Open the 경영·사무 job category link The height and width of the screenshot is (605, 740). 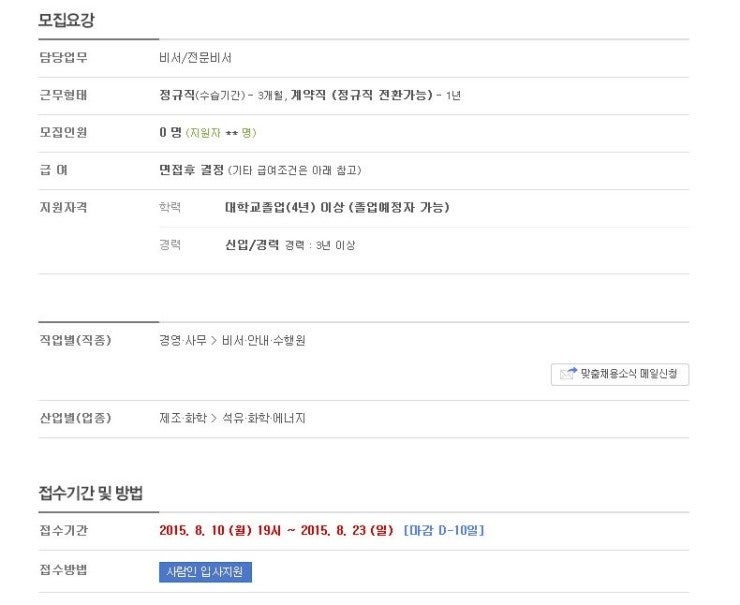coord(183,340)
